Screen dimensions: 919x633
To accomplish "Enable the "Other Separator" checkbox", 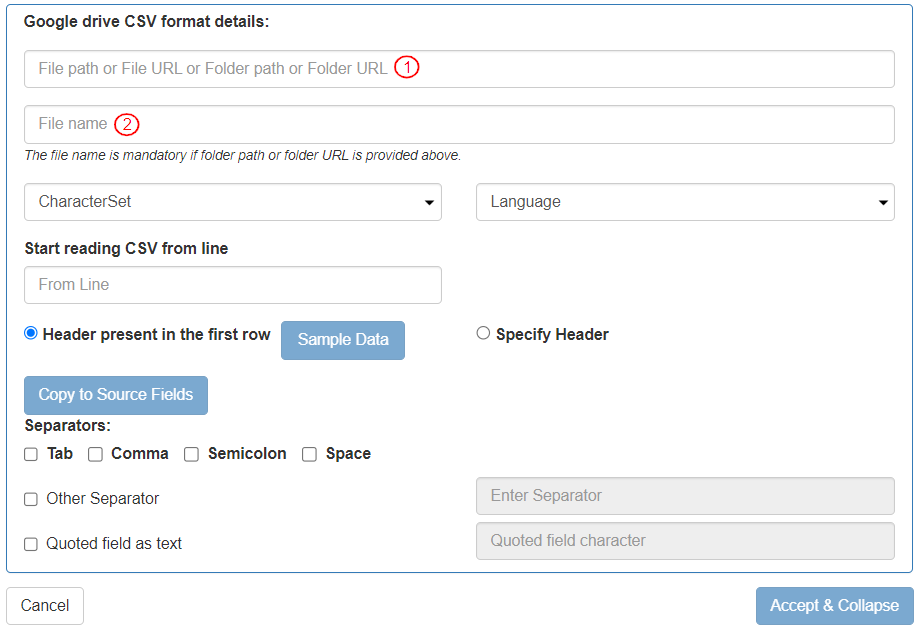I will tap(30, 499).
